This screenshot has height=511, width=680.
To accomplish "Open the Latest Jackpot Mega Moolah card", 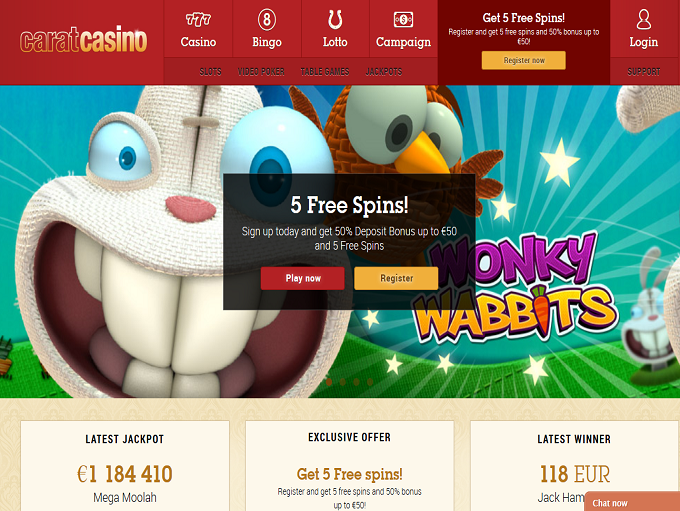I will tap(125, 465).
